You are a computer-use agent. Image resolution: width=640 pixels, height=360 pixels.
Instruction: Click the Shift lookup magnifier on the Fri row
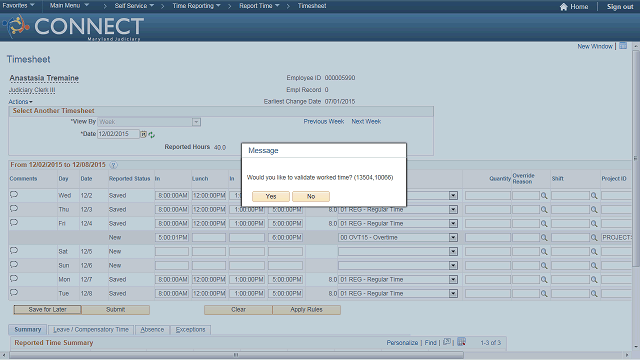pos(594,224)
